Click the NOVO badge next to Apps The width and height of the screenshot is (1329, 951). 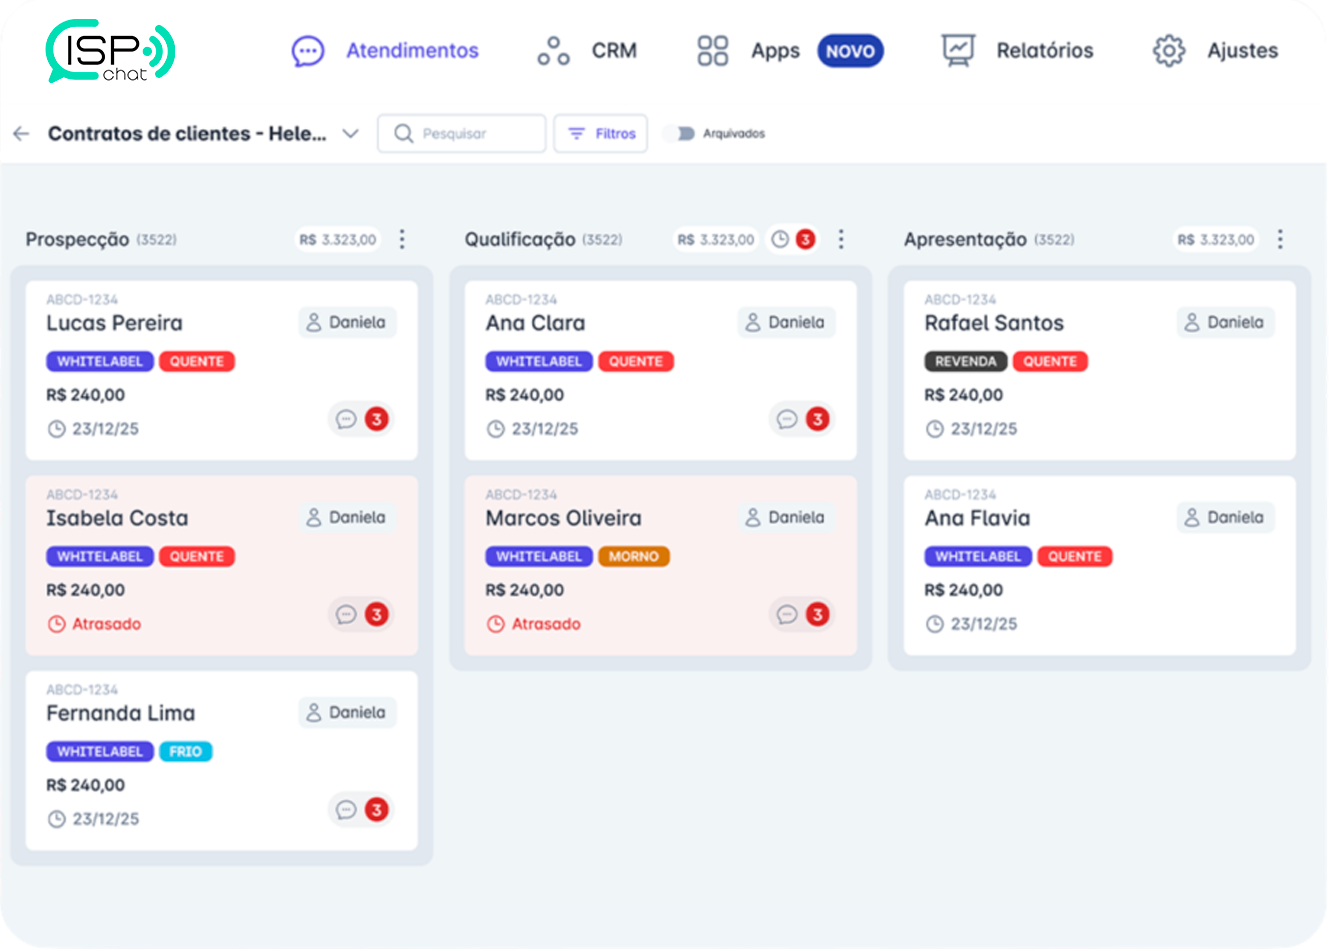(850, 51)
